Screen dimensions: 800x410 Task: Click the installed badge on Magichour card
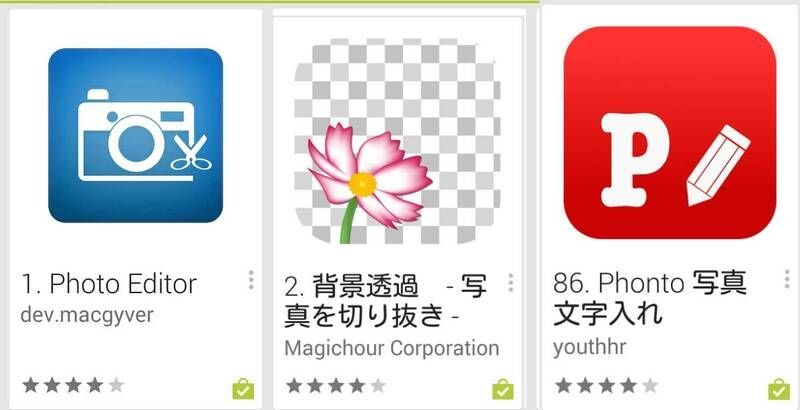pos(503,389)
